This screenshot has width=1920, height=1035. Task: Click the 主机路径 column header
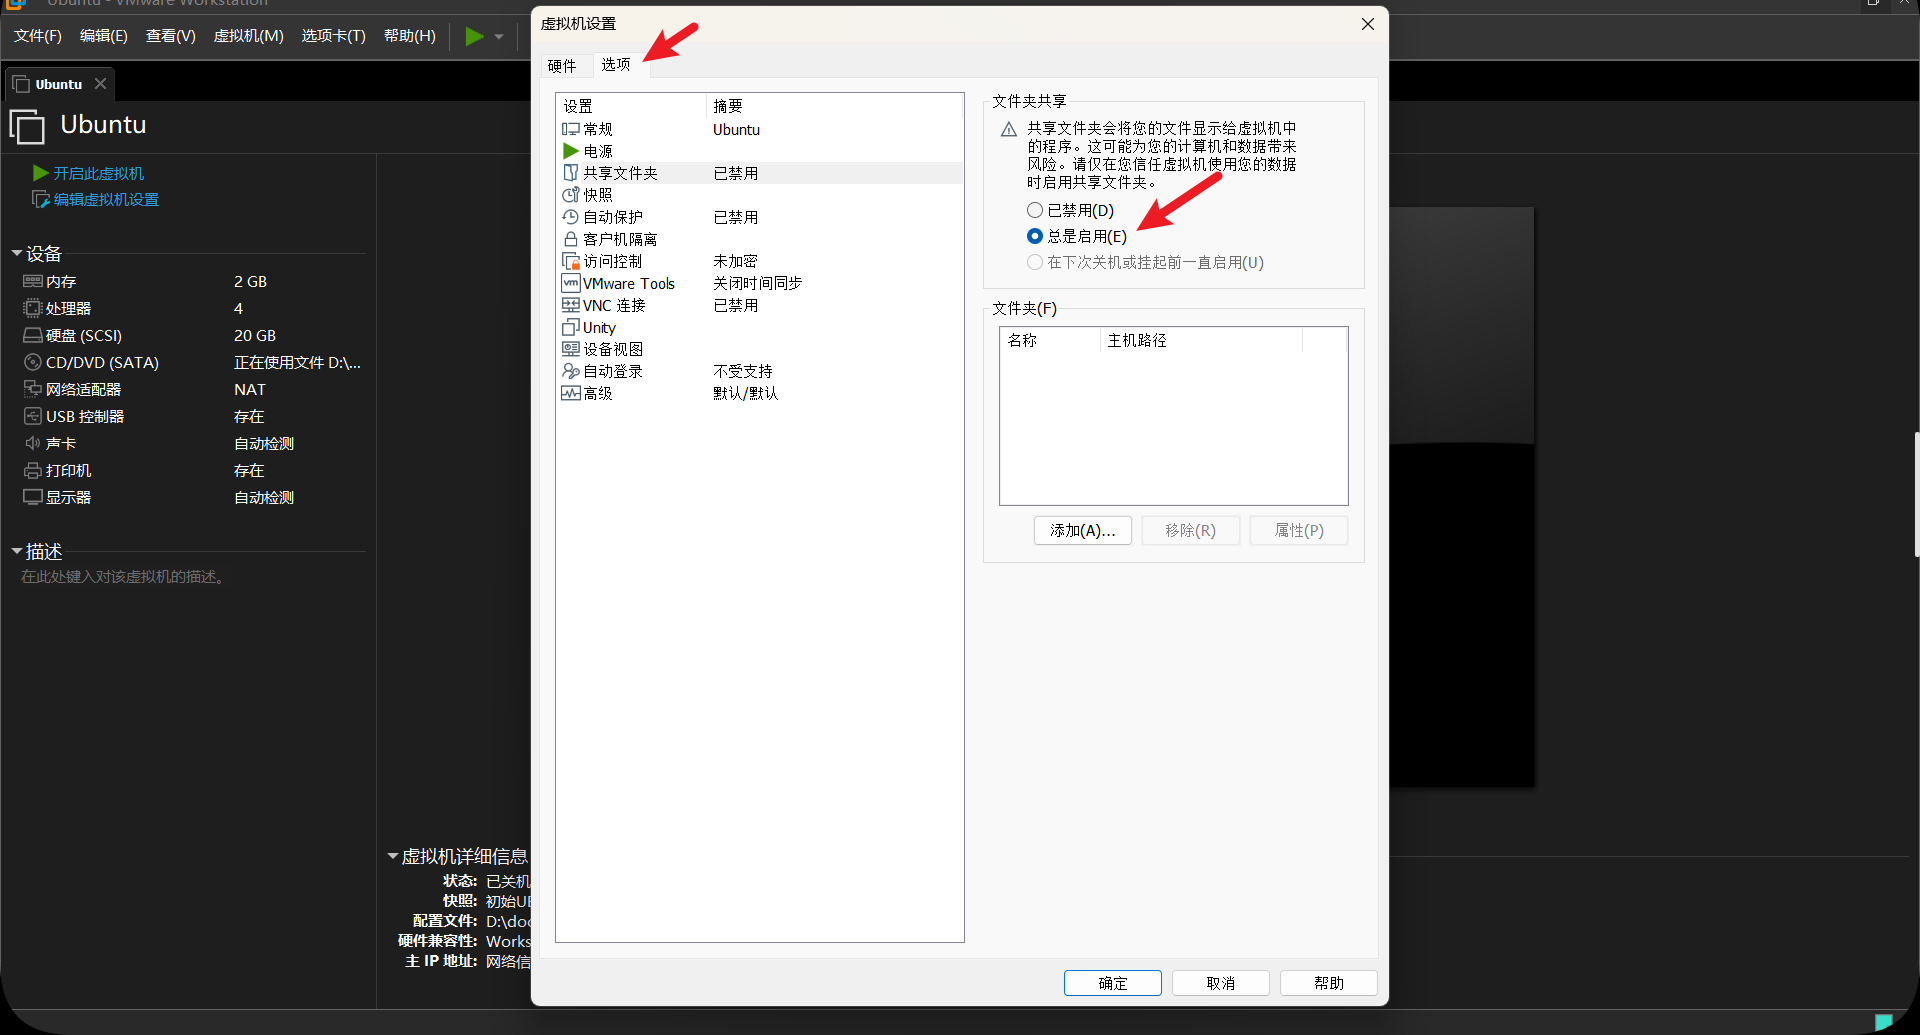click(1201, 340)
